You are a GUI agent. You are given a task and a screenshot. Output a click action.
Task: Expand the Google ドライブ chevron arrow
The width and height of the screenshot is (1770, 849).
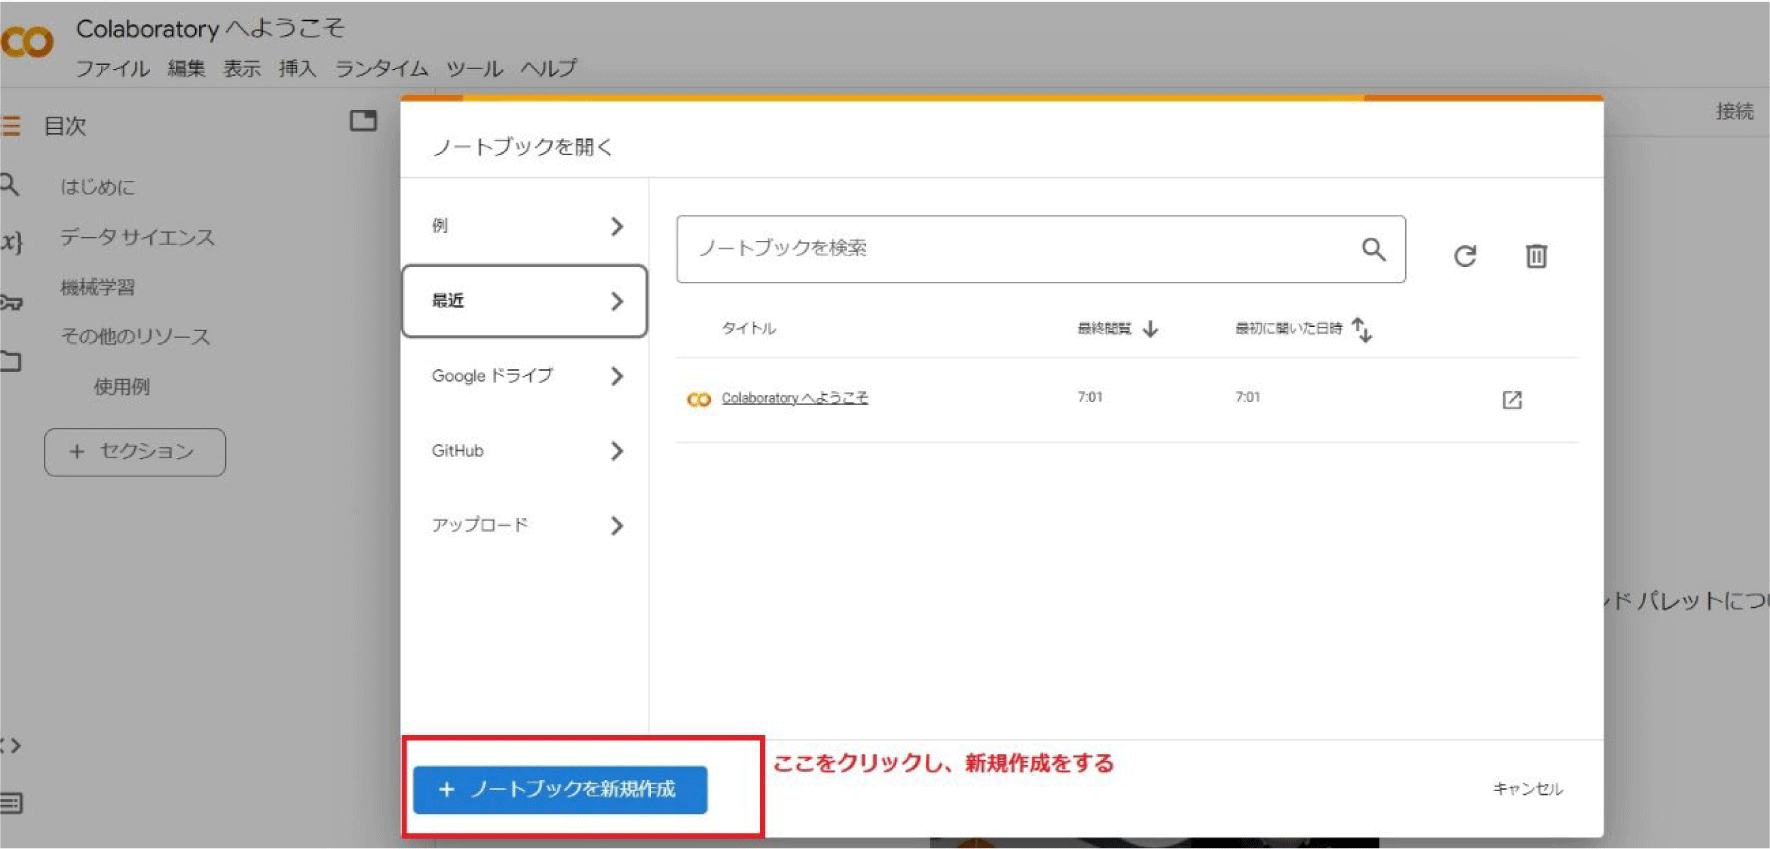pos(617,376)
